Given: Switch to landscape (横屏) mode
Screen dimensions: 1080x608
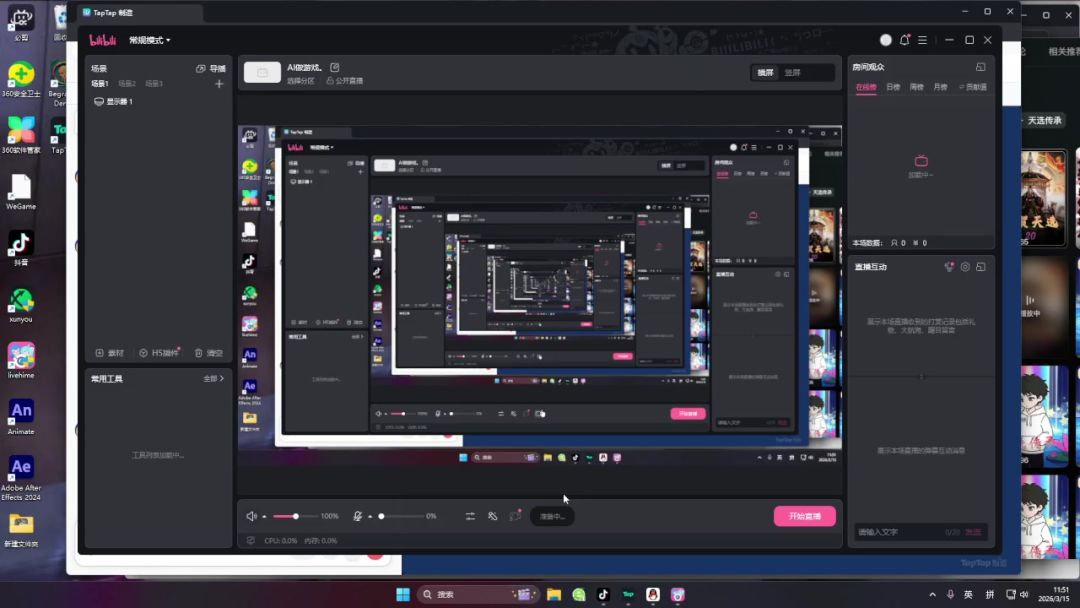Looking at the screenshot, I should 765,73.
